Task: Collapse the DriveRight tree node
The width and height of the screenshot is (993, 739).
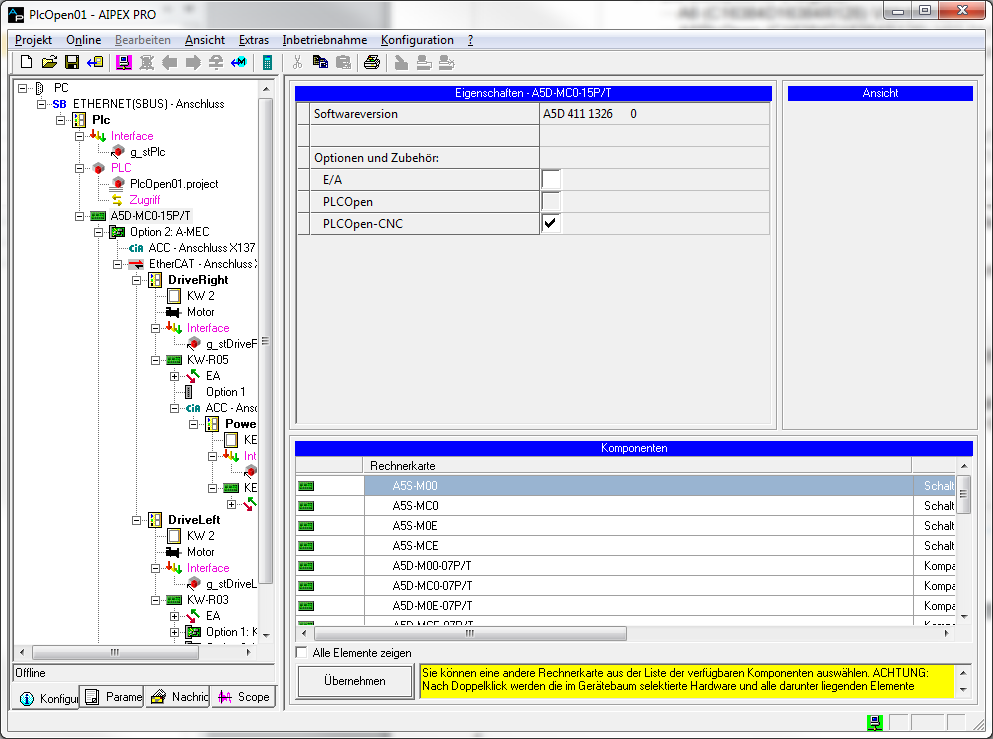Action: tap(136, 280)
